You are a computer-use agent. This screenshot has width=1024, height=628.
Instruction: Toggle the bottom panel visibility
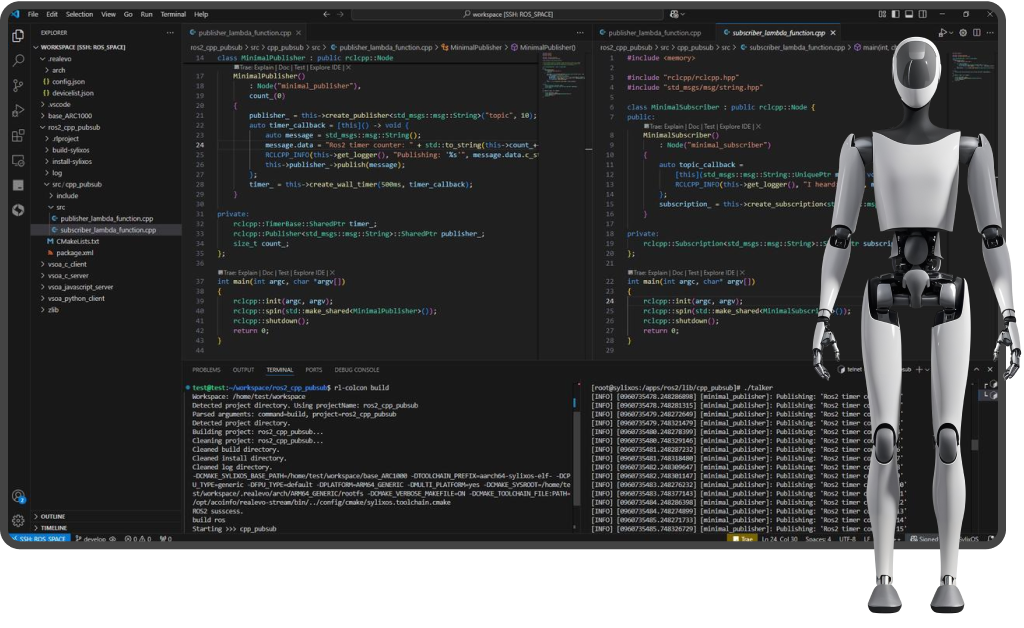(x=909, y=14)
